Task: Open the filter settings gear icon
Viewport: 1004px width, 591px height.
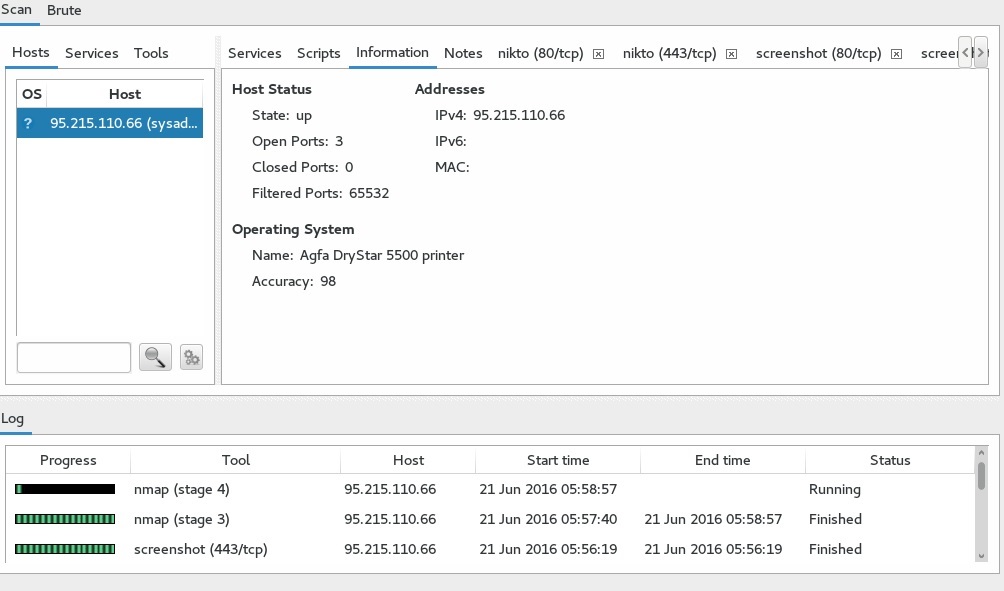Action: [191, 357]
